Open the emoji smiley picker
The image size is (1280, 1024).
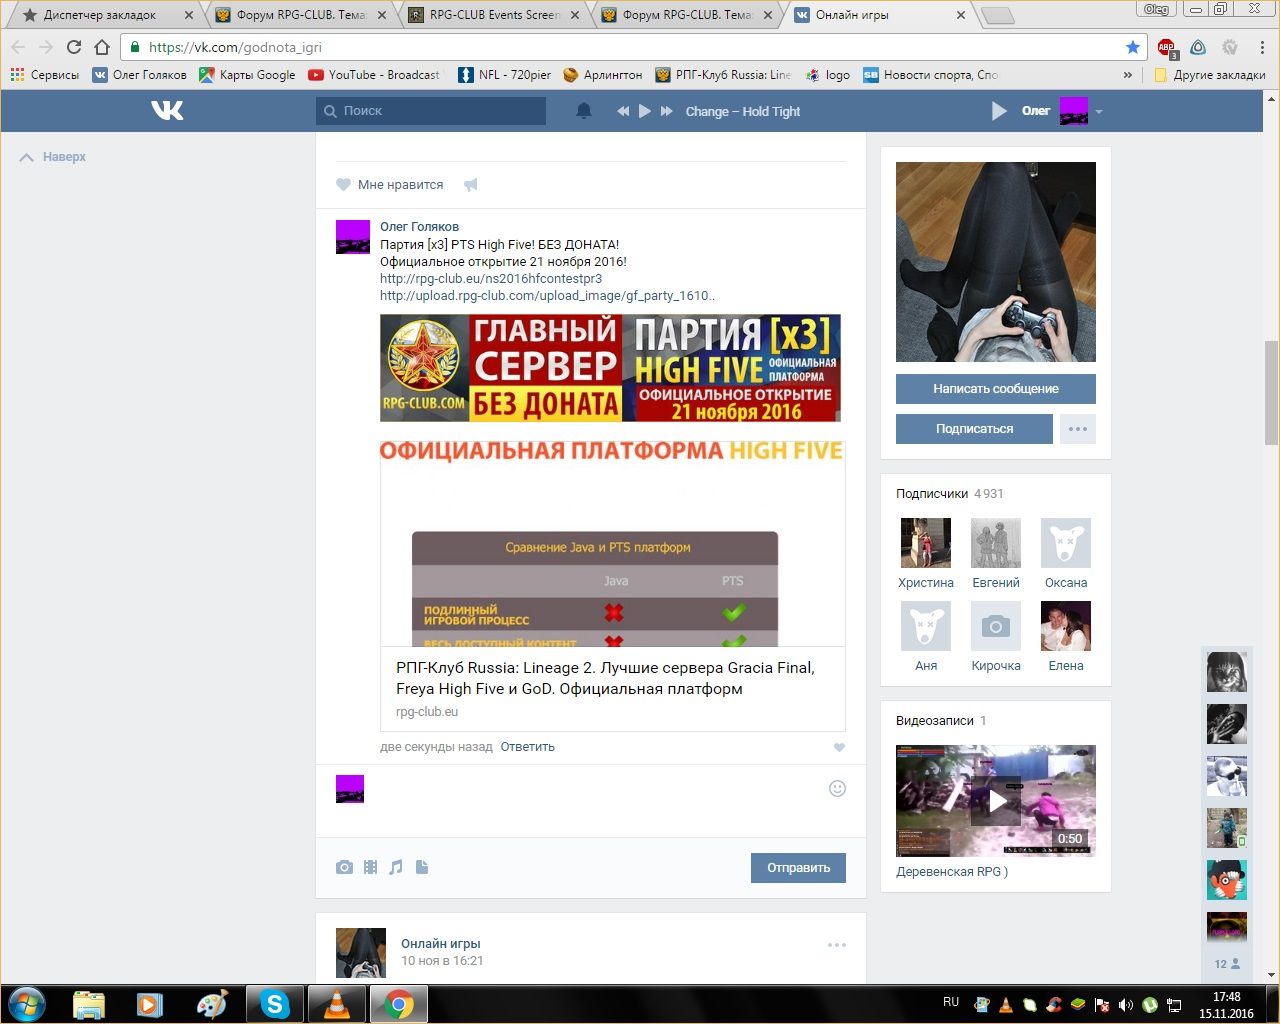coord(838,788)
